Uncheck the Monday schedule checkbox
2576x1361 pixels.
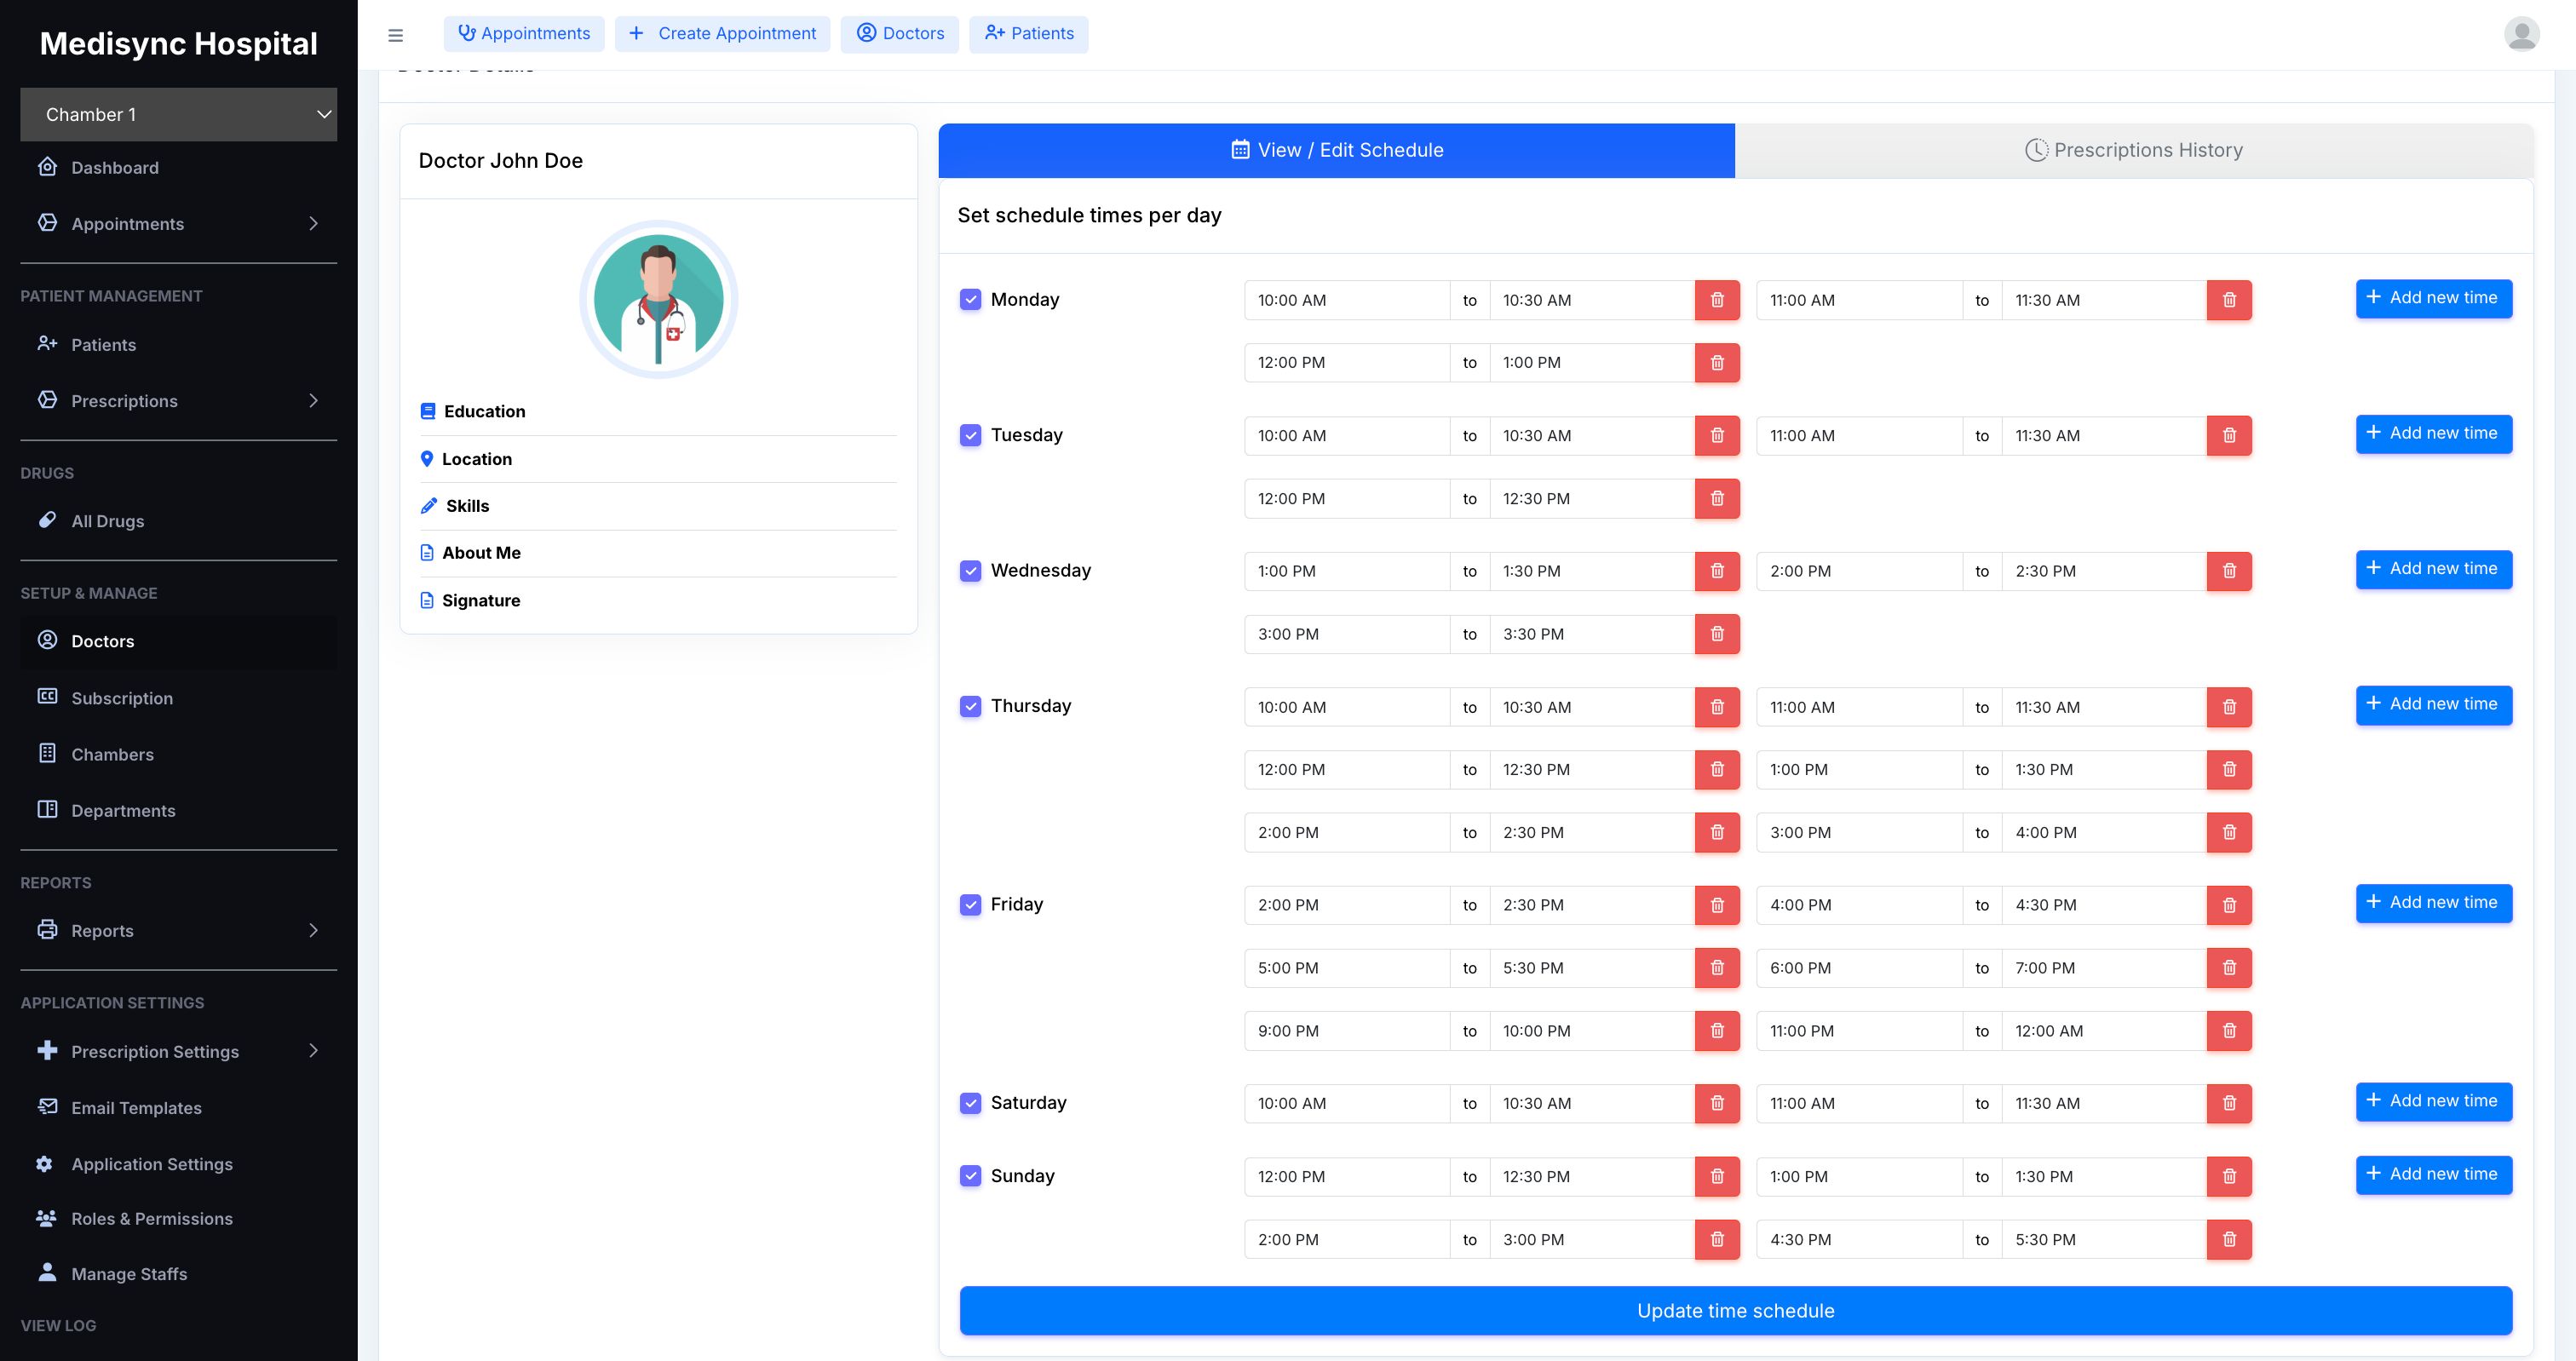click(x=970, y=300)
